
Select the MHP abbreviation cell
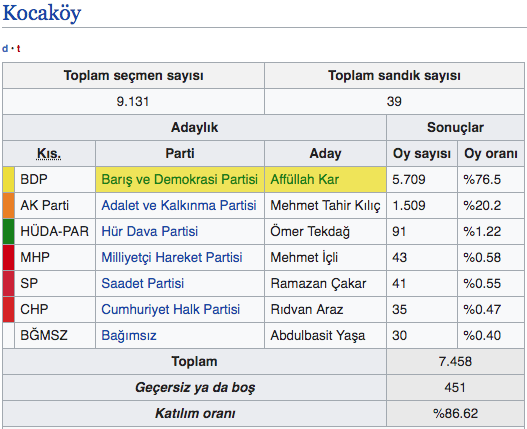55,258
